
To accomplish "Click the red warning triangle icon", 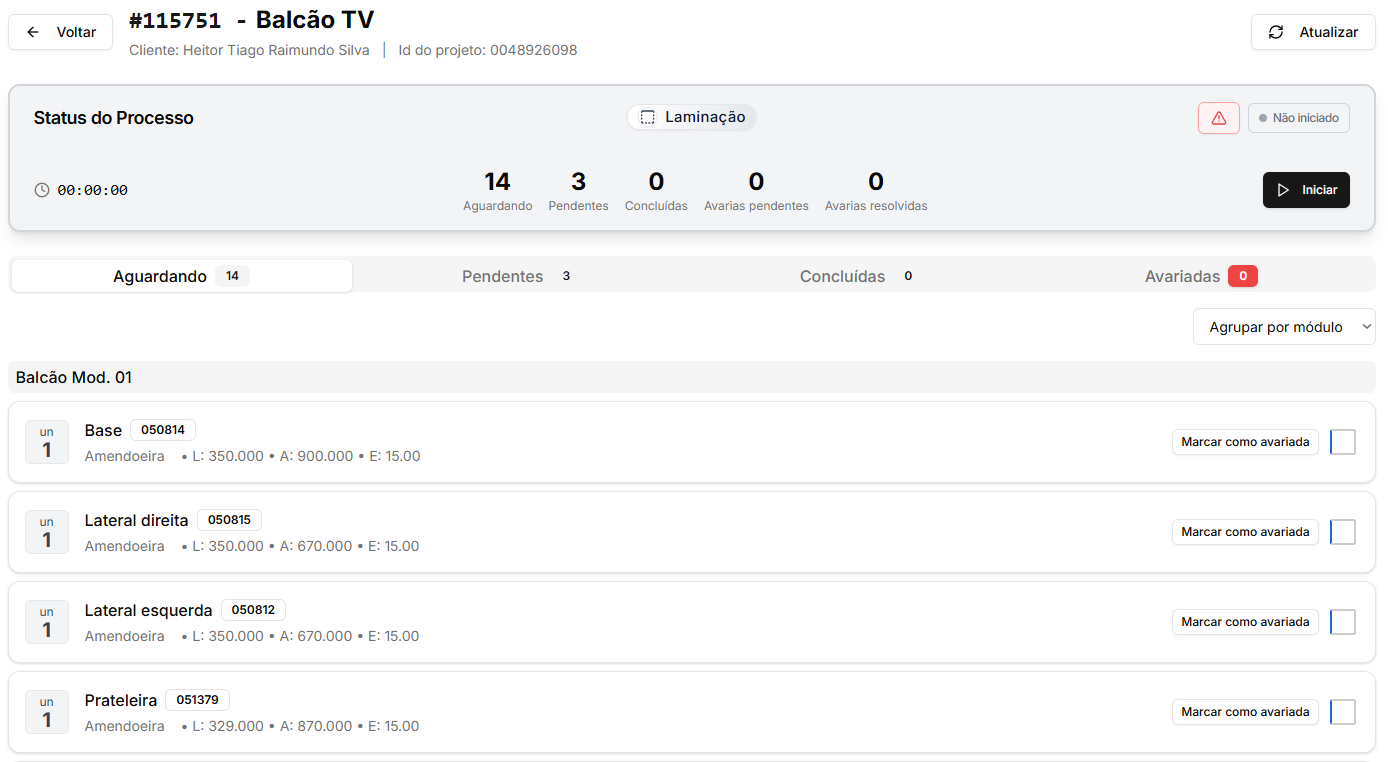I will tap(1218, 118).
